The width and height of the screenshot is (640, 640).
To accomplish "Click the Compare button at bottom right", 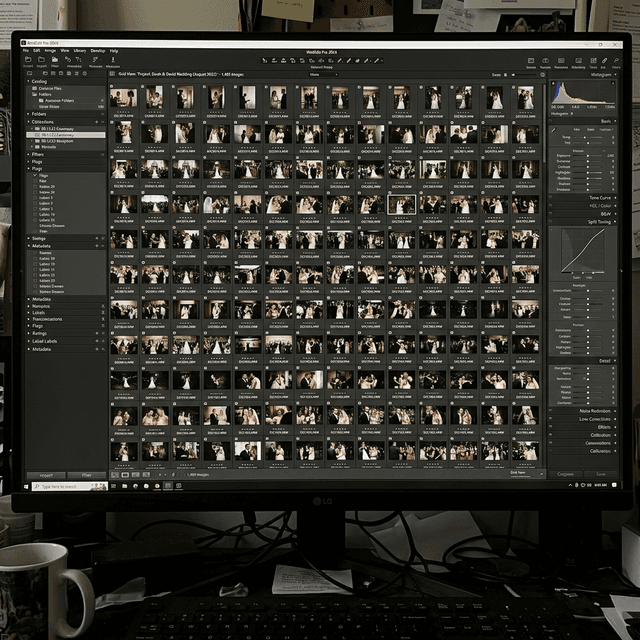I will click(565, 474).
